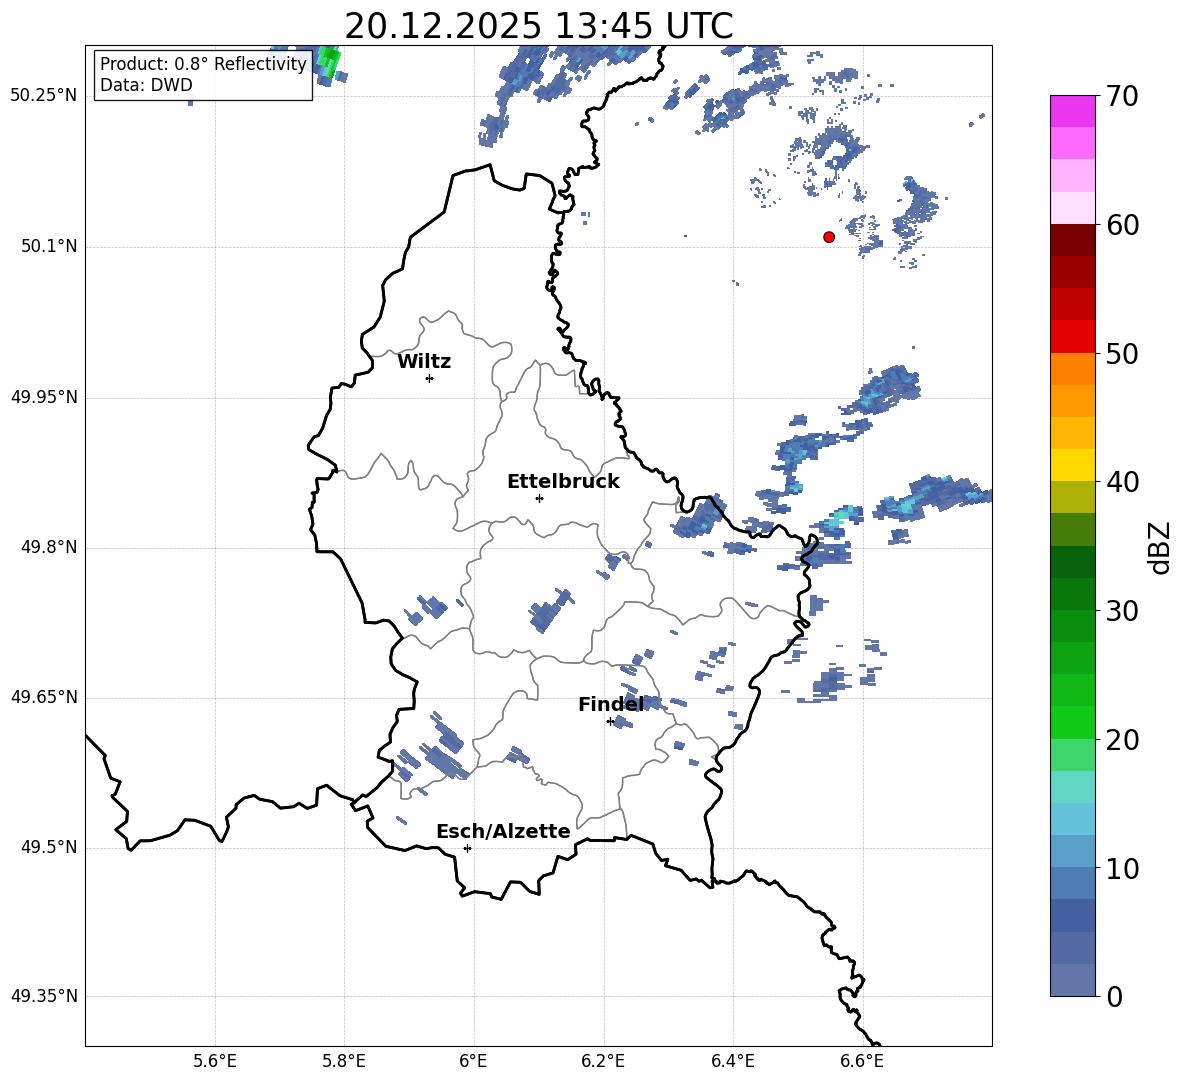This screenshot has width=1184, height=1081.
Task: Click the 6.2°E longitude label
Action: pos(603,1061)
